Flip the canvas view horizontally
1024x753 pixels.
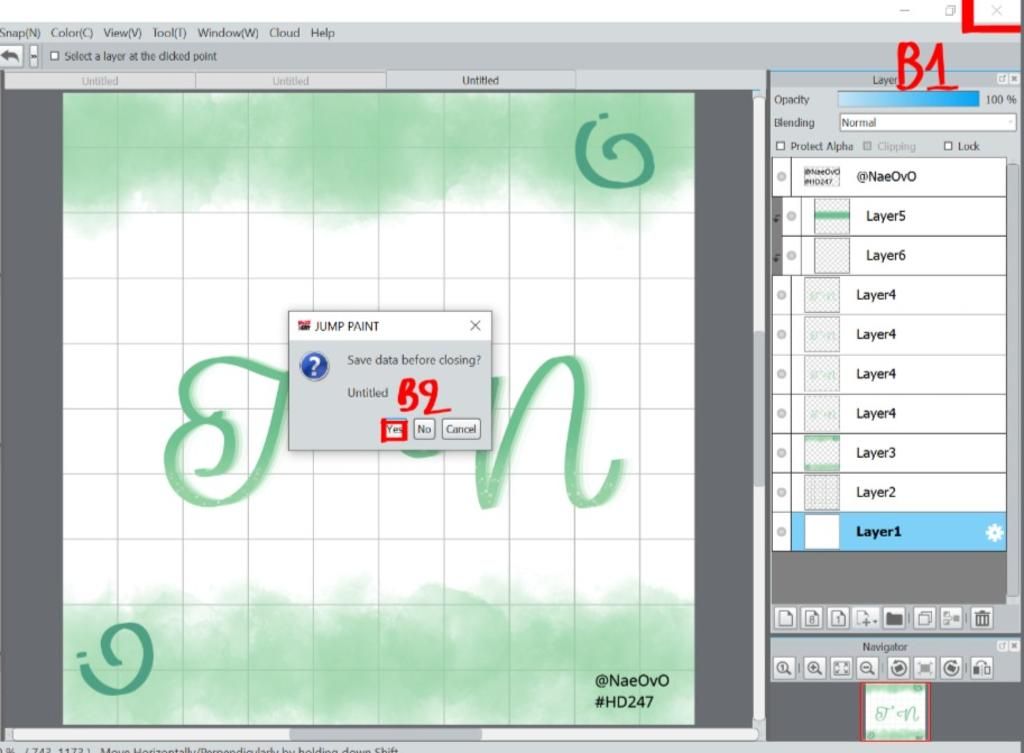[982, 668]
